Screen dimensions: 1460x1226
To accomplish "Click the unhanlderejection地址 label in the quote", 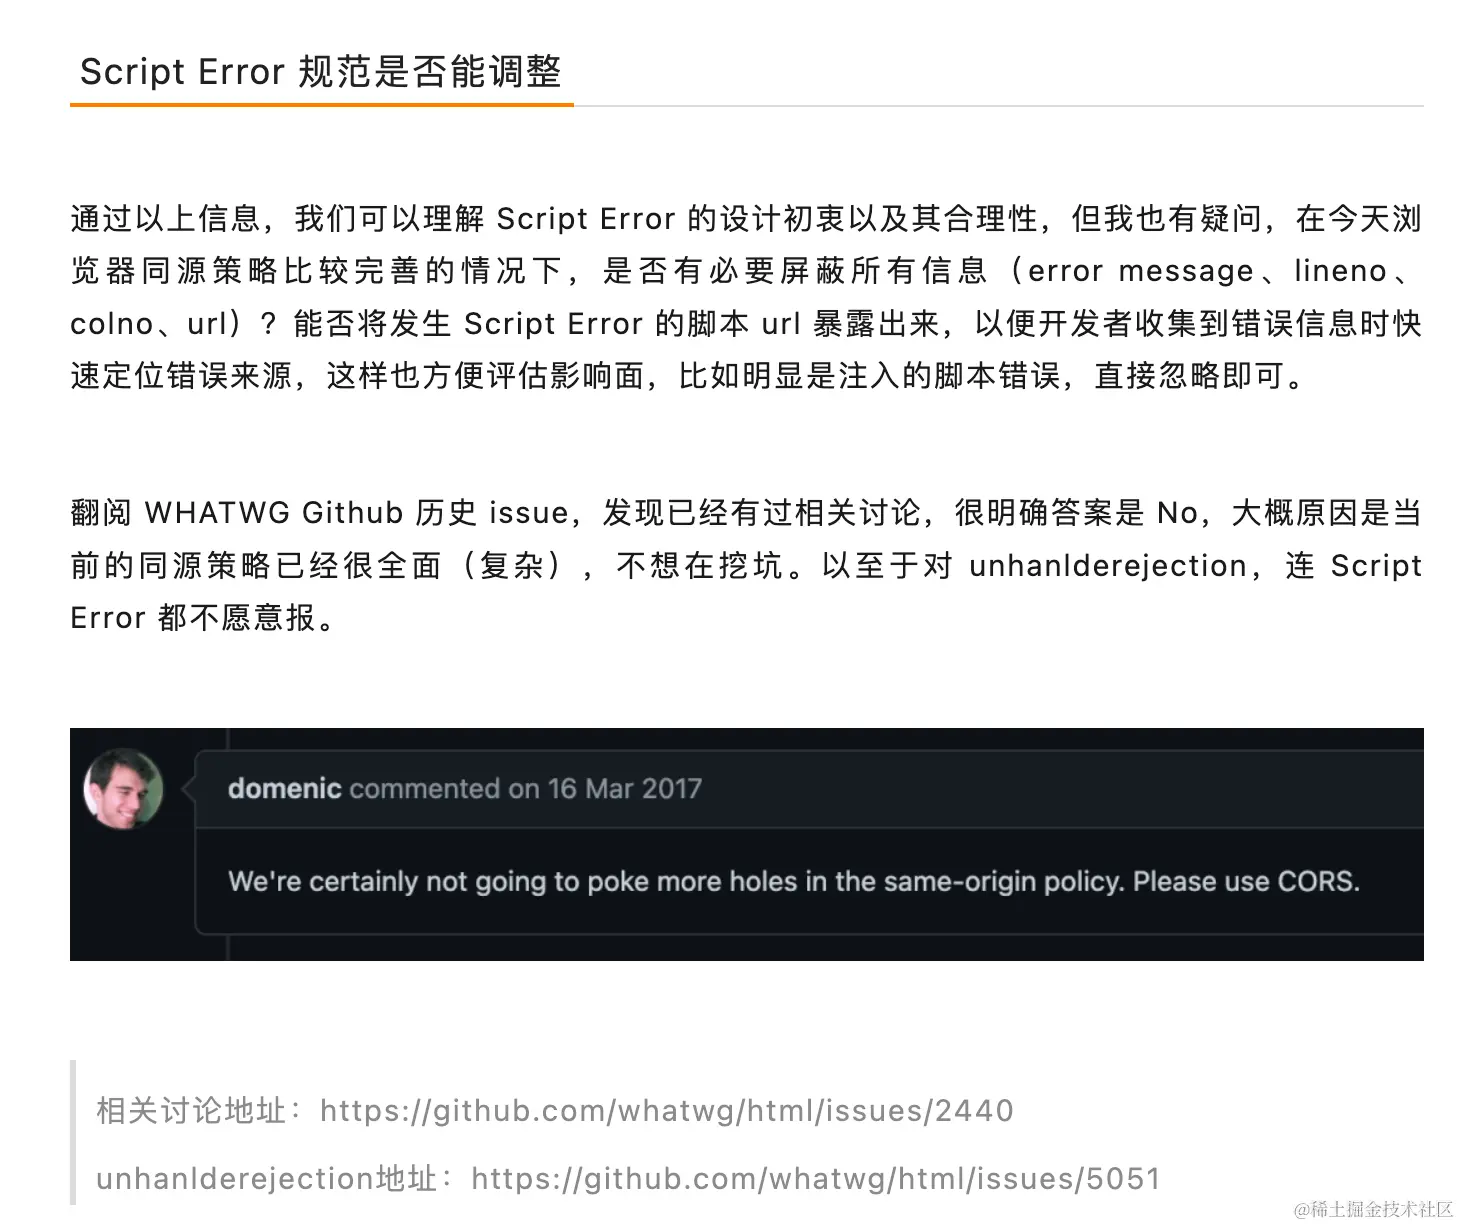I will [267, 1179].
